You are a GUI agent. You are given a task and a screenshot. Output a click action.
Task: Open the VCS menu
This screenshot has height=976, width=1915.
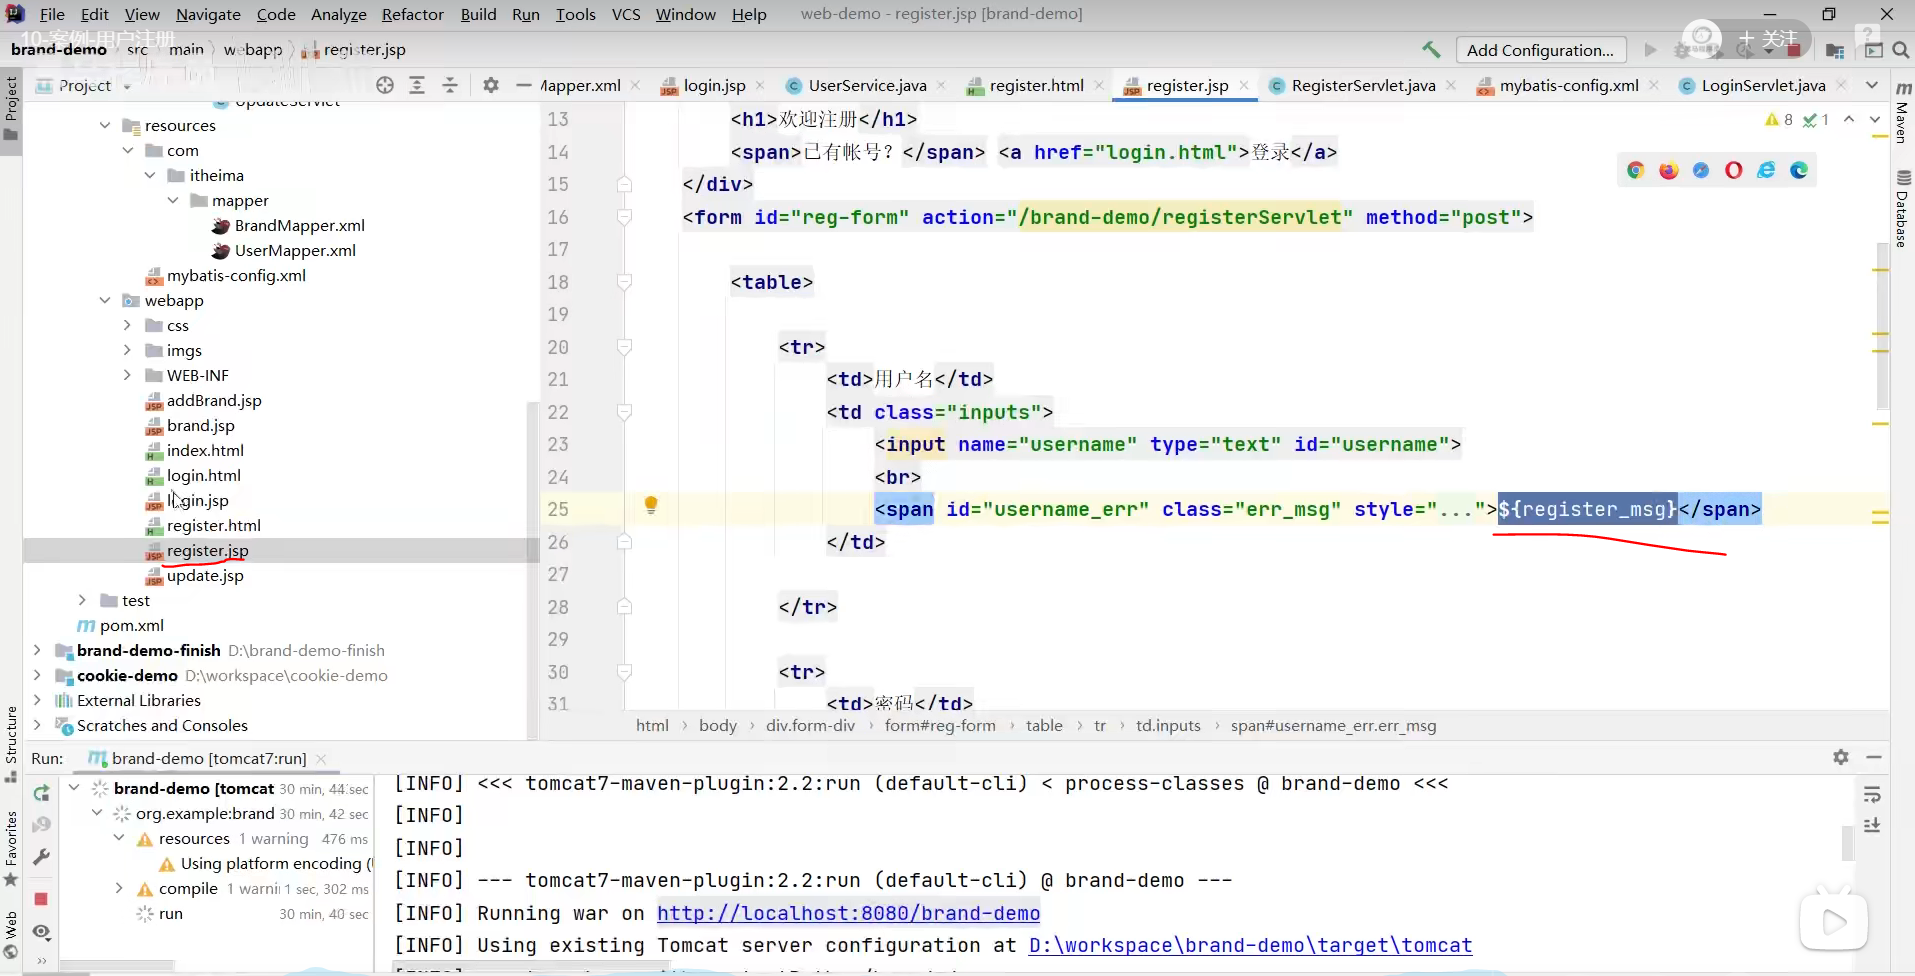point(626,14)
